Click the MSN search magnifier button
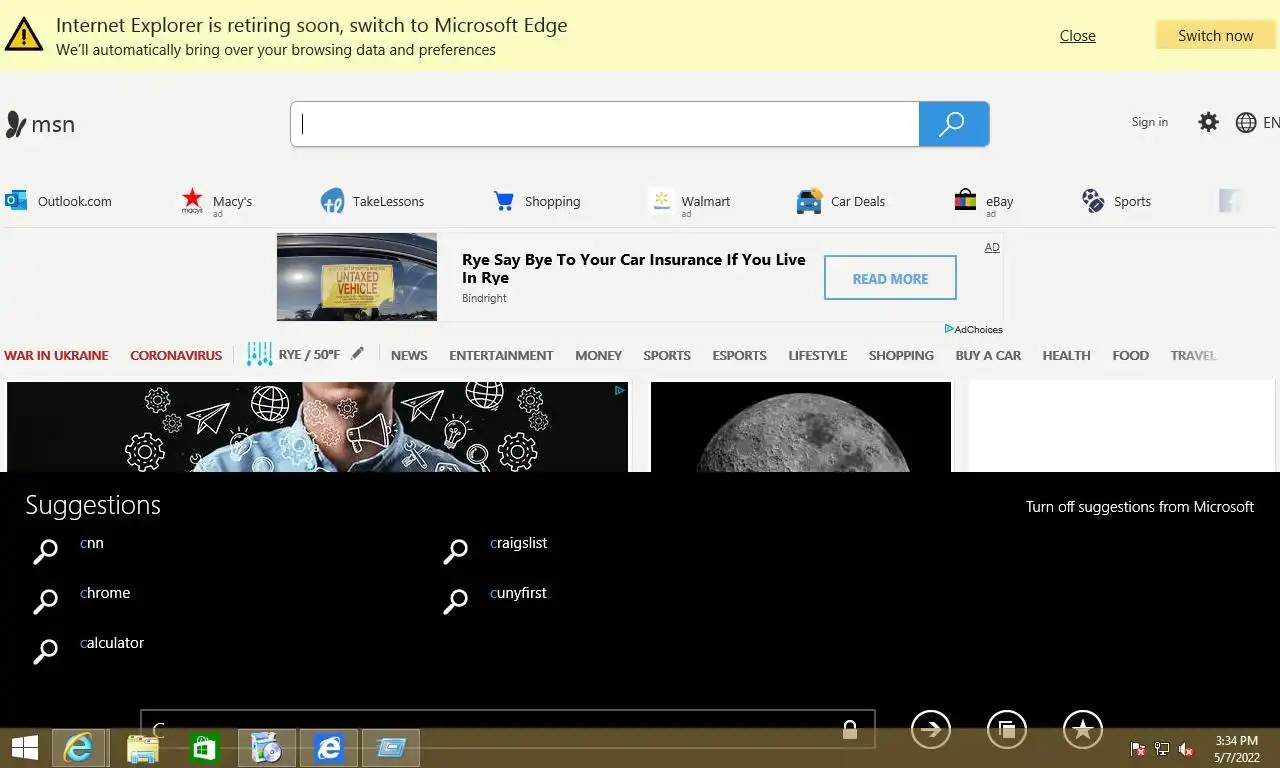The image size is (1280, 768). [954, 124]
